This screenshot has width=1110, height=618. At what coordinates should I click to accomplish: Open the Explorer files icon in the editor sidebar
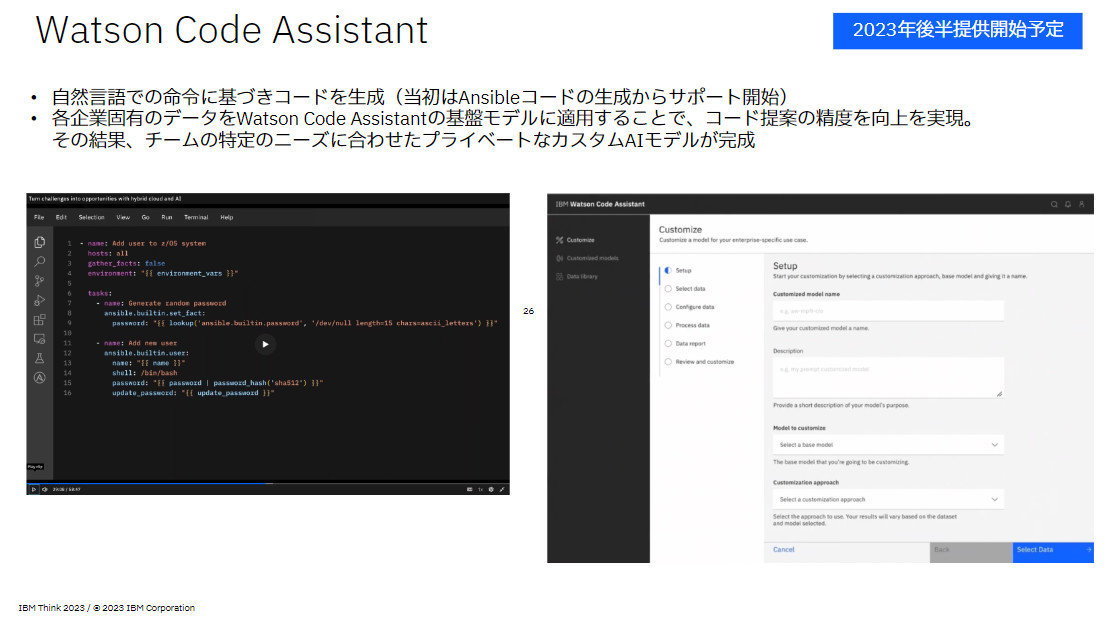[x=39, y=242]
